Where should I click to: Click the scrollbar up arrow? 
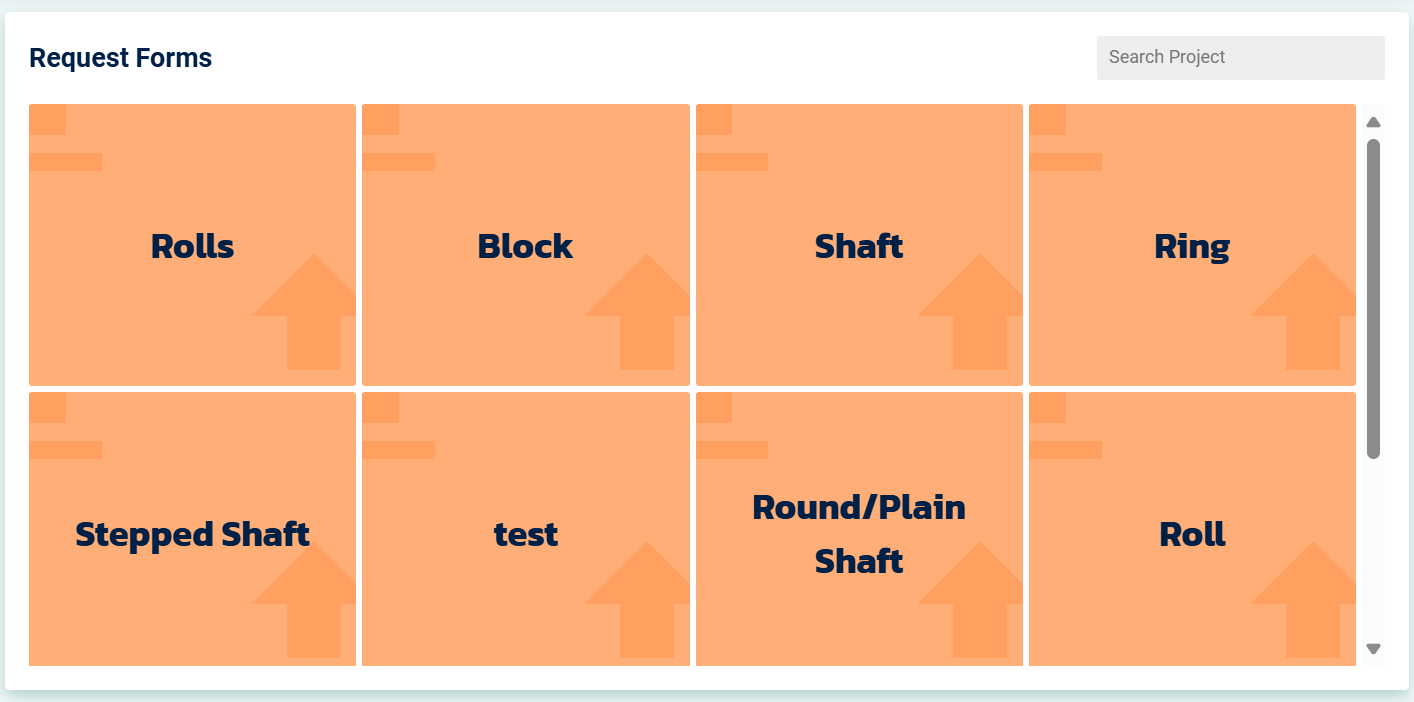point(1373,122)
